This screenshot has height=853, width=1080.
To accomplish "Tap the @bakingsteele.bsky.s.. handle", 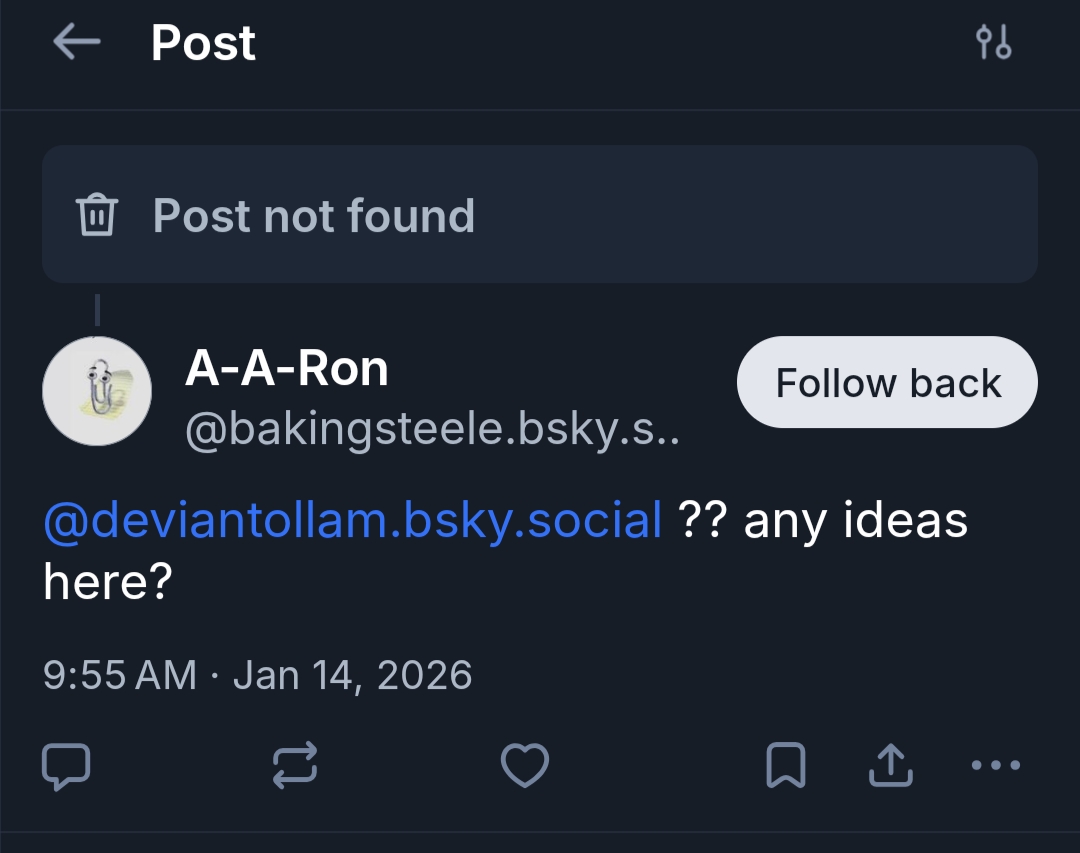I will click(x=432, y=429).
